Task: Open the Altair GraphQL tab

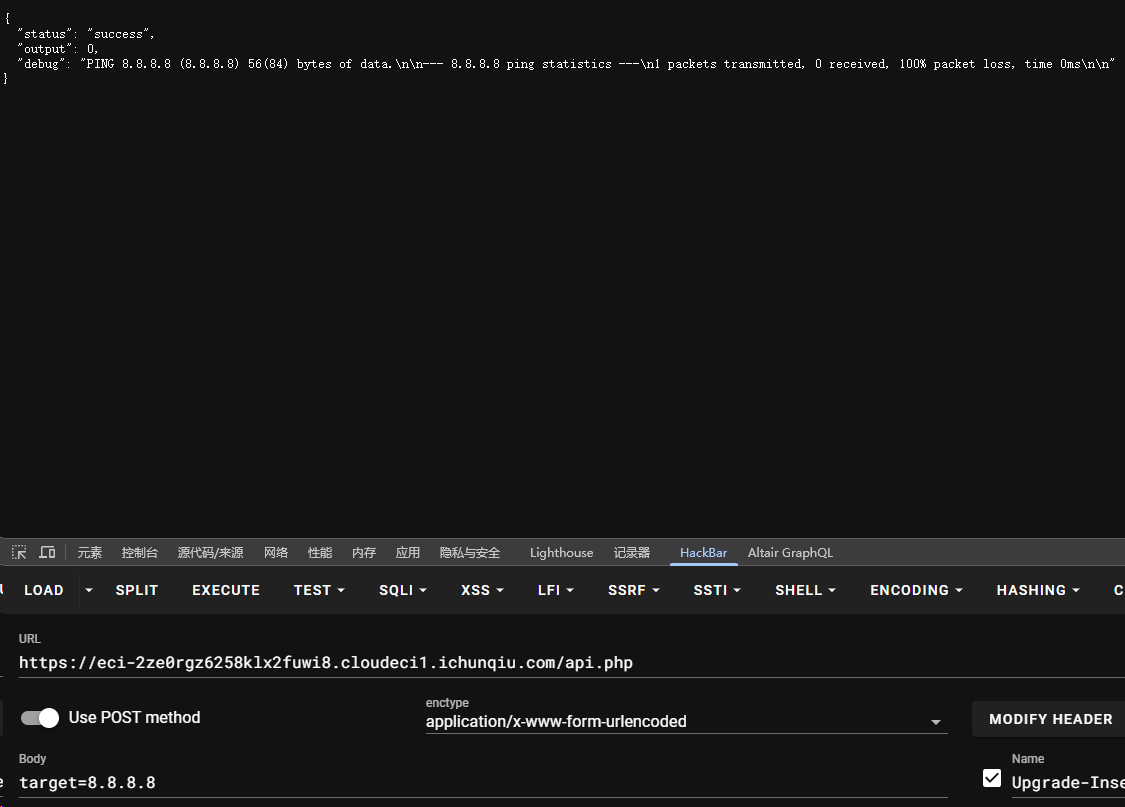Action: click(789, 552)
